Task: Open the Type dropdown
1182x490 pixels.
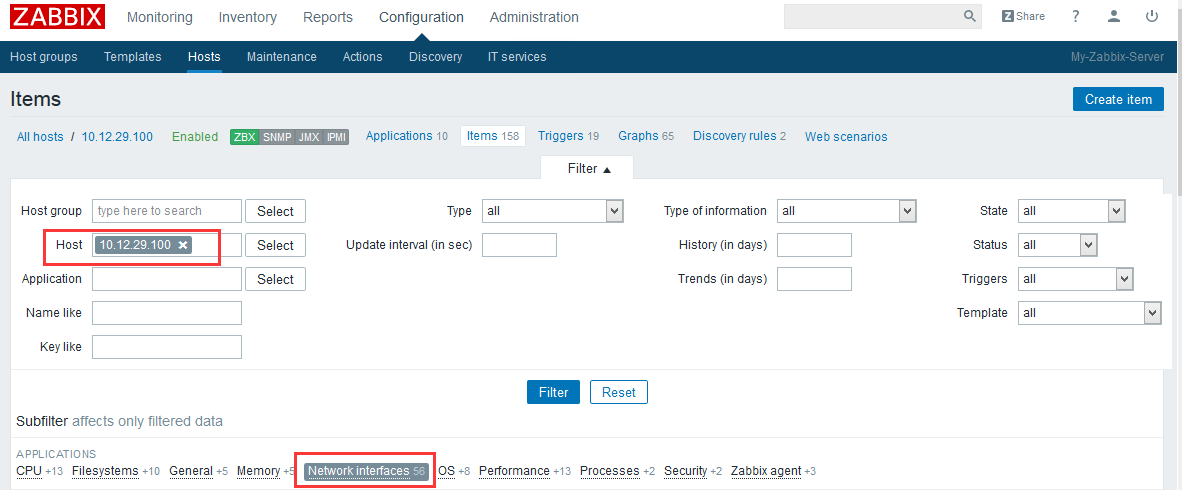Action: (553, 211)
